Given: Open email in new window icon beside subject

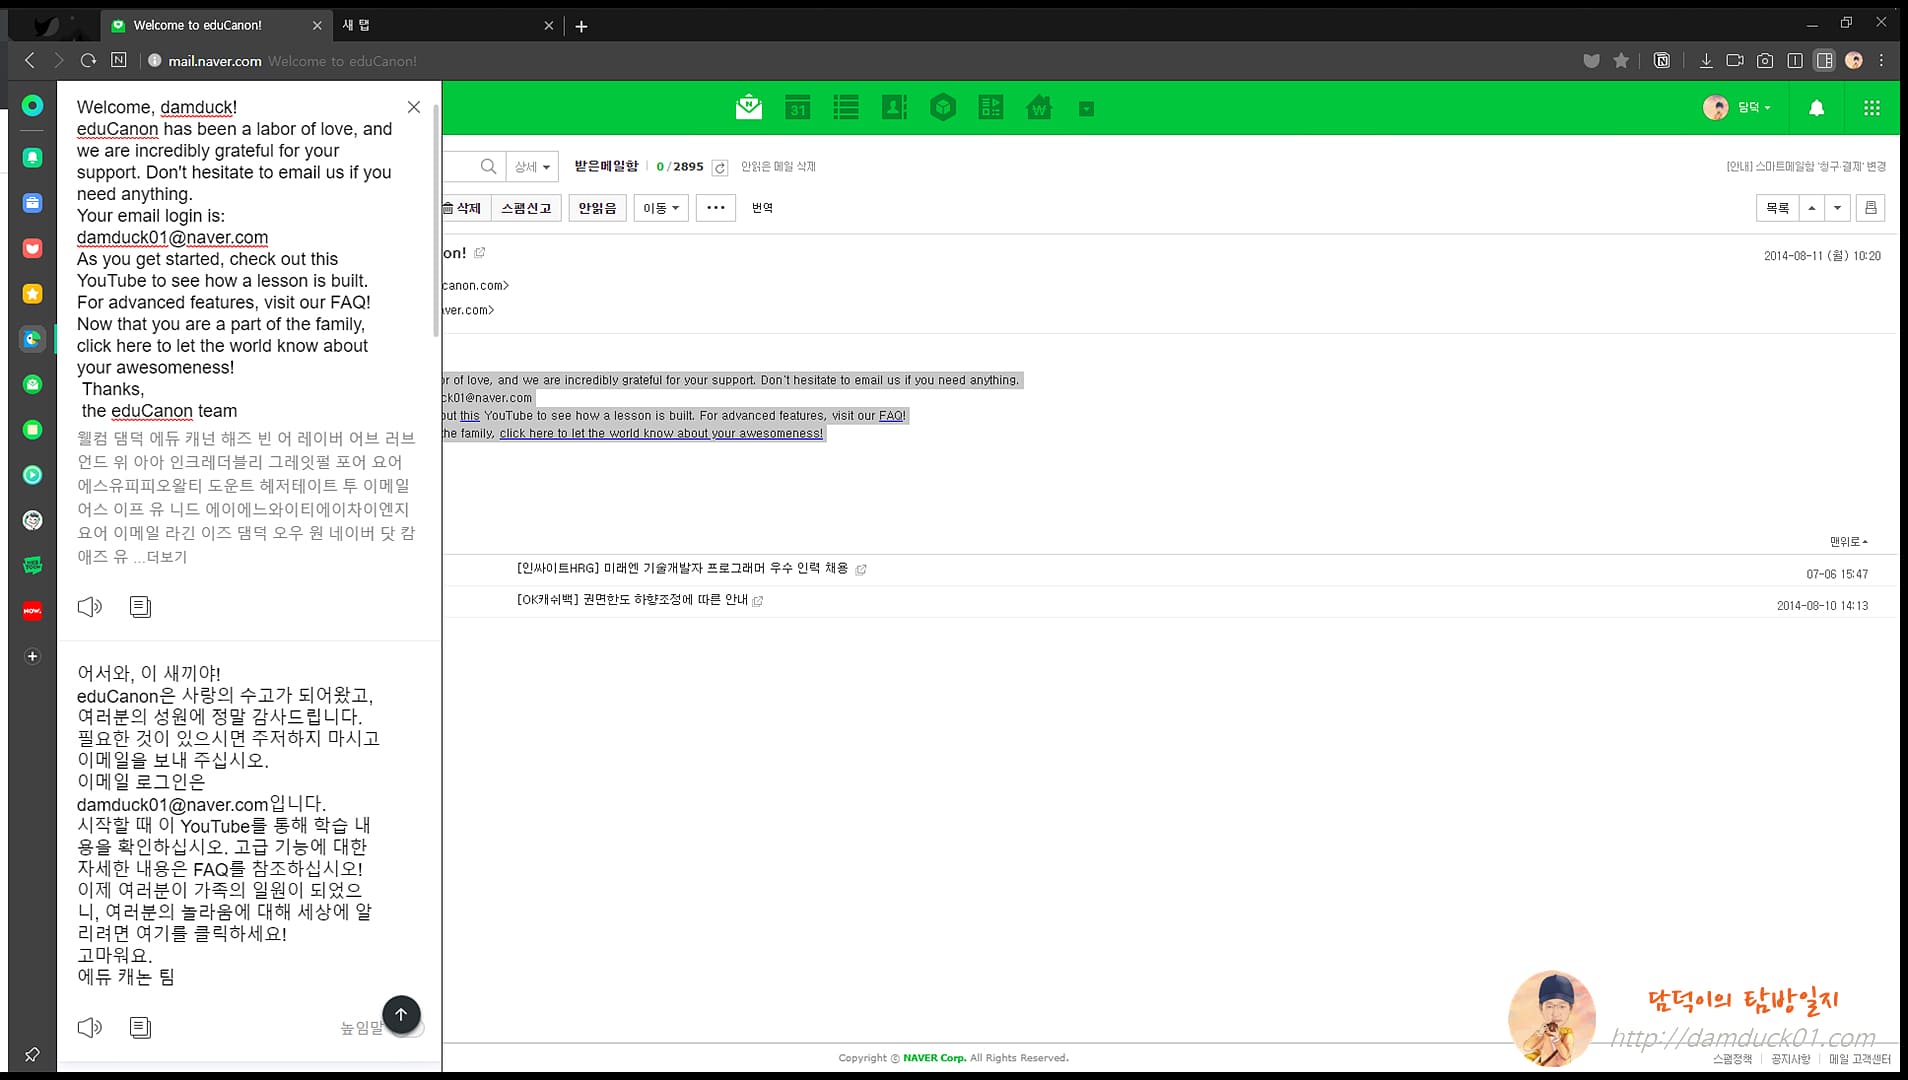Looking at the screenshot, I should (x=480, y=253).
